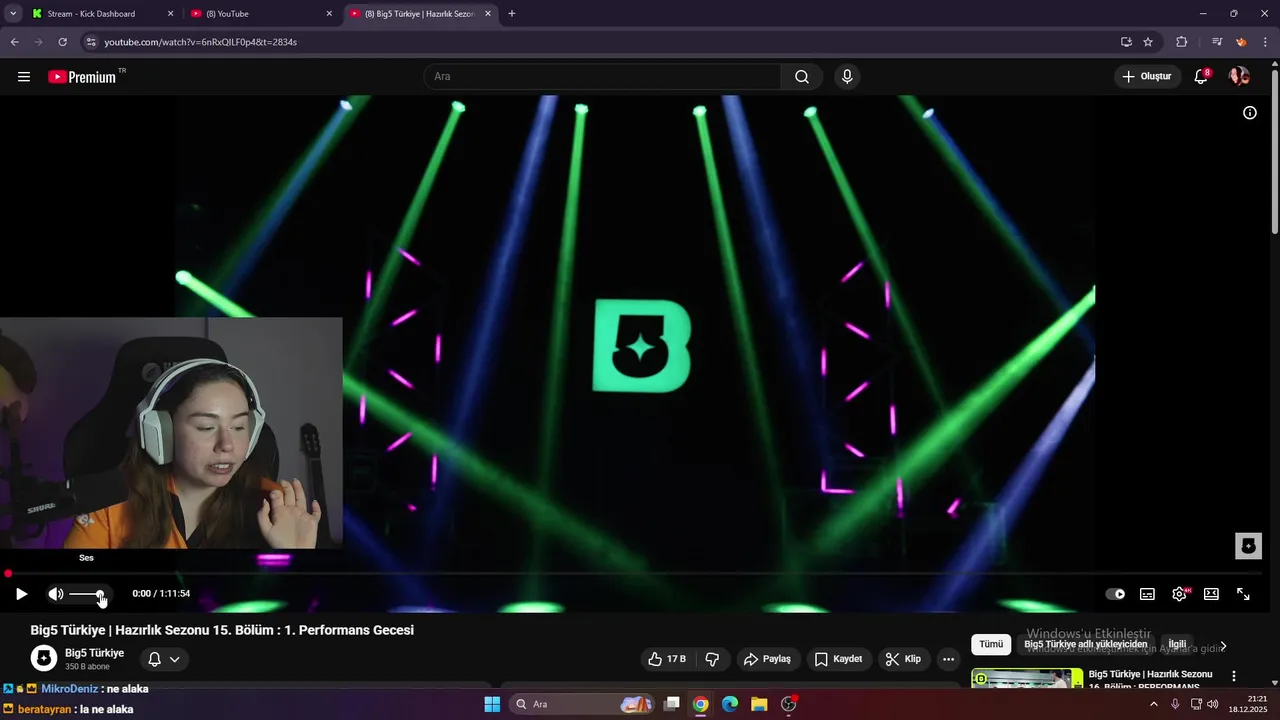Open the YouTube guide hamburger menu
Viewport: 1280px width, 720px height.
[x=24, y=77]
